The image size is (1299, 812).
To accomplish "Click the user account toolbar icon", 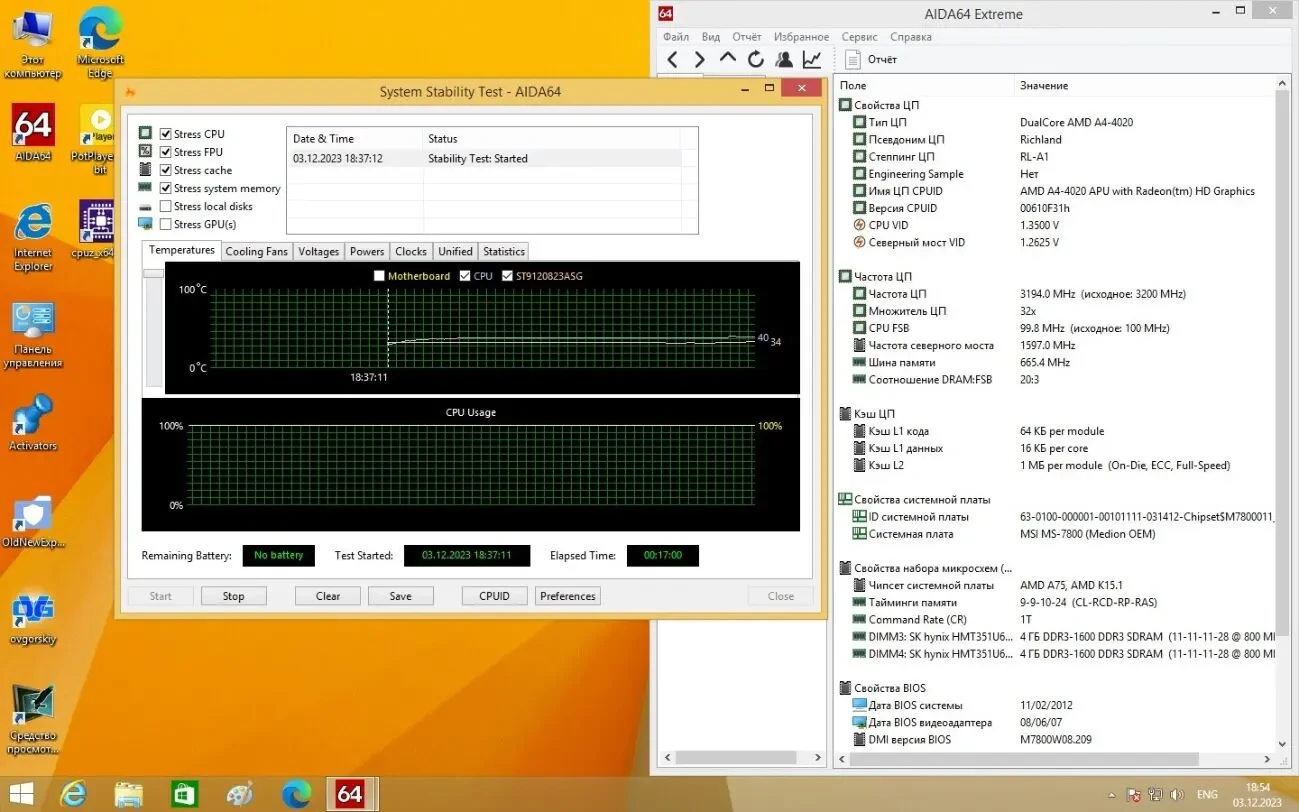I will point(783,59).
